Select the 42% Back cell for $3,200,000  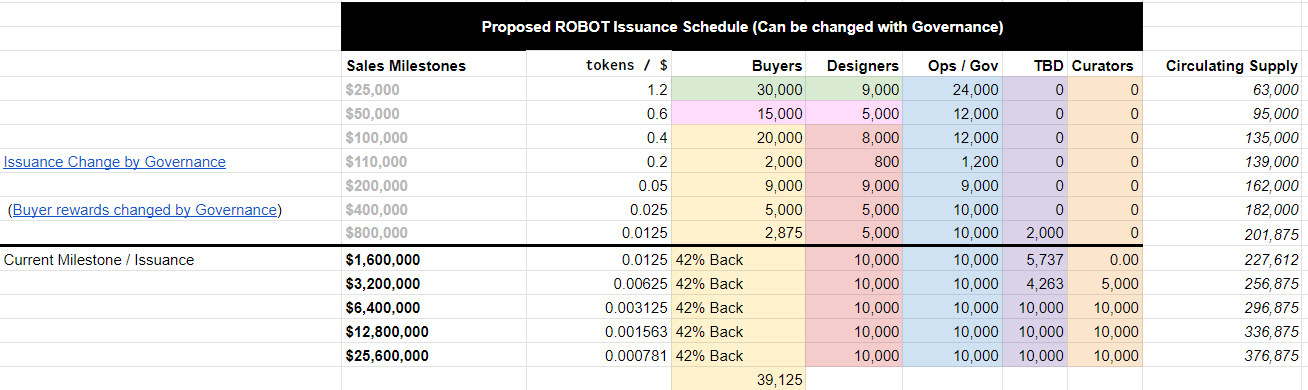tap(739, 284)
